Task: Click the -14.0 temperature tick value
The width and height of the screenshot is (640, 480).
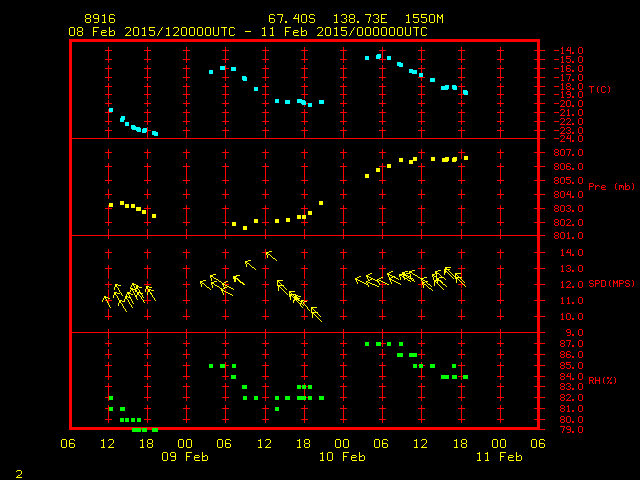Action: [569, 51]
